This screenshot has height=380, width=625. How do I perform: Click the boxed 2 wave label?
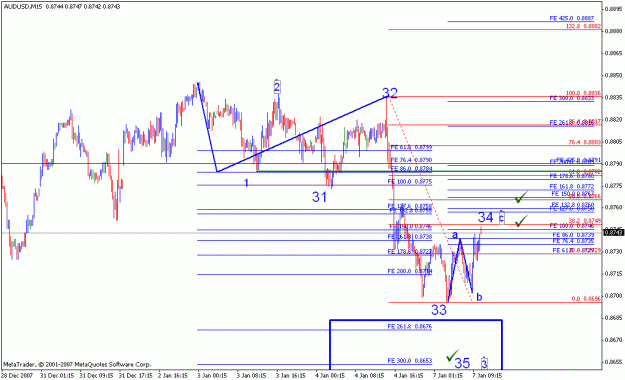click(x=277, y=87)
